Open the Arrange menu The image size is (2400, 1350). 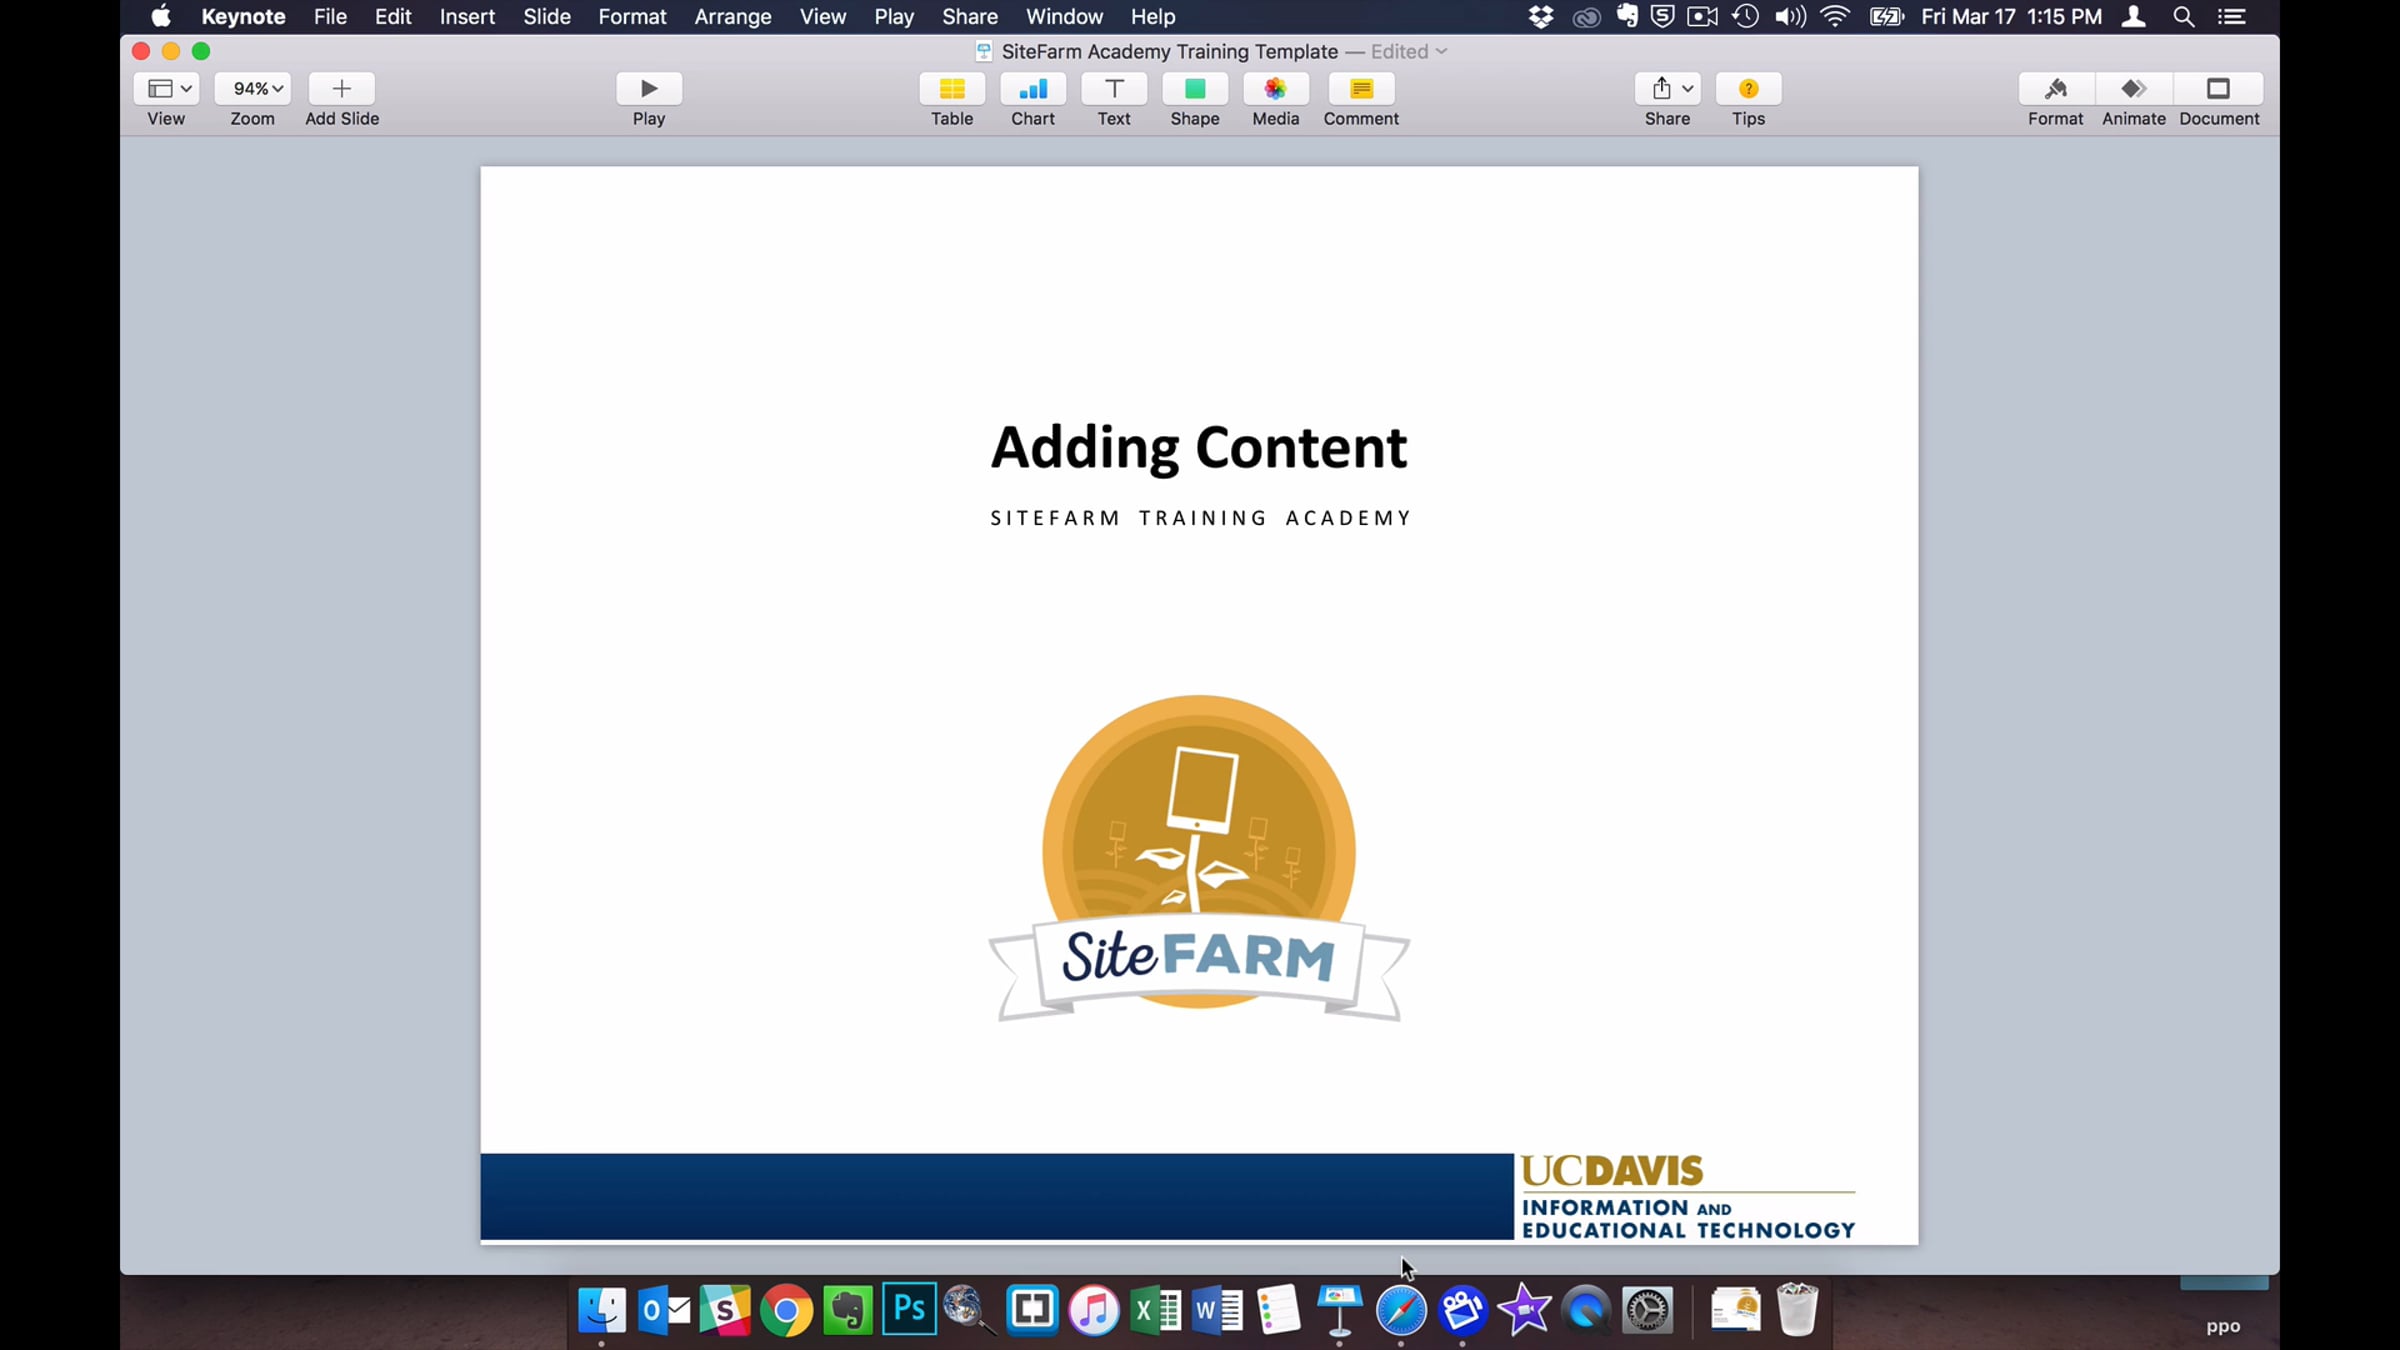[x=733, y=17]
